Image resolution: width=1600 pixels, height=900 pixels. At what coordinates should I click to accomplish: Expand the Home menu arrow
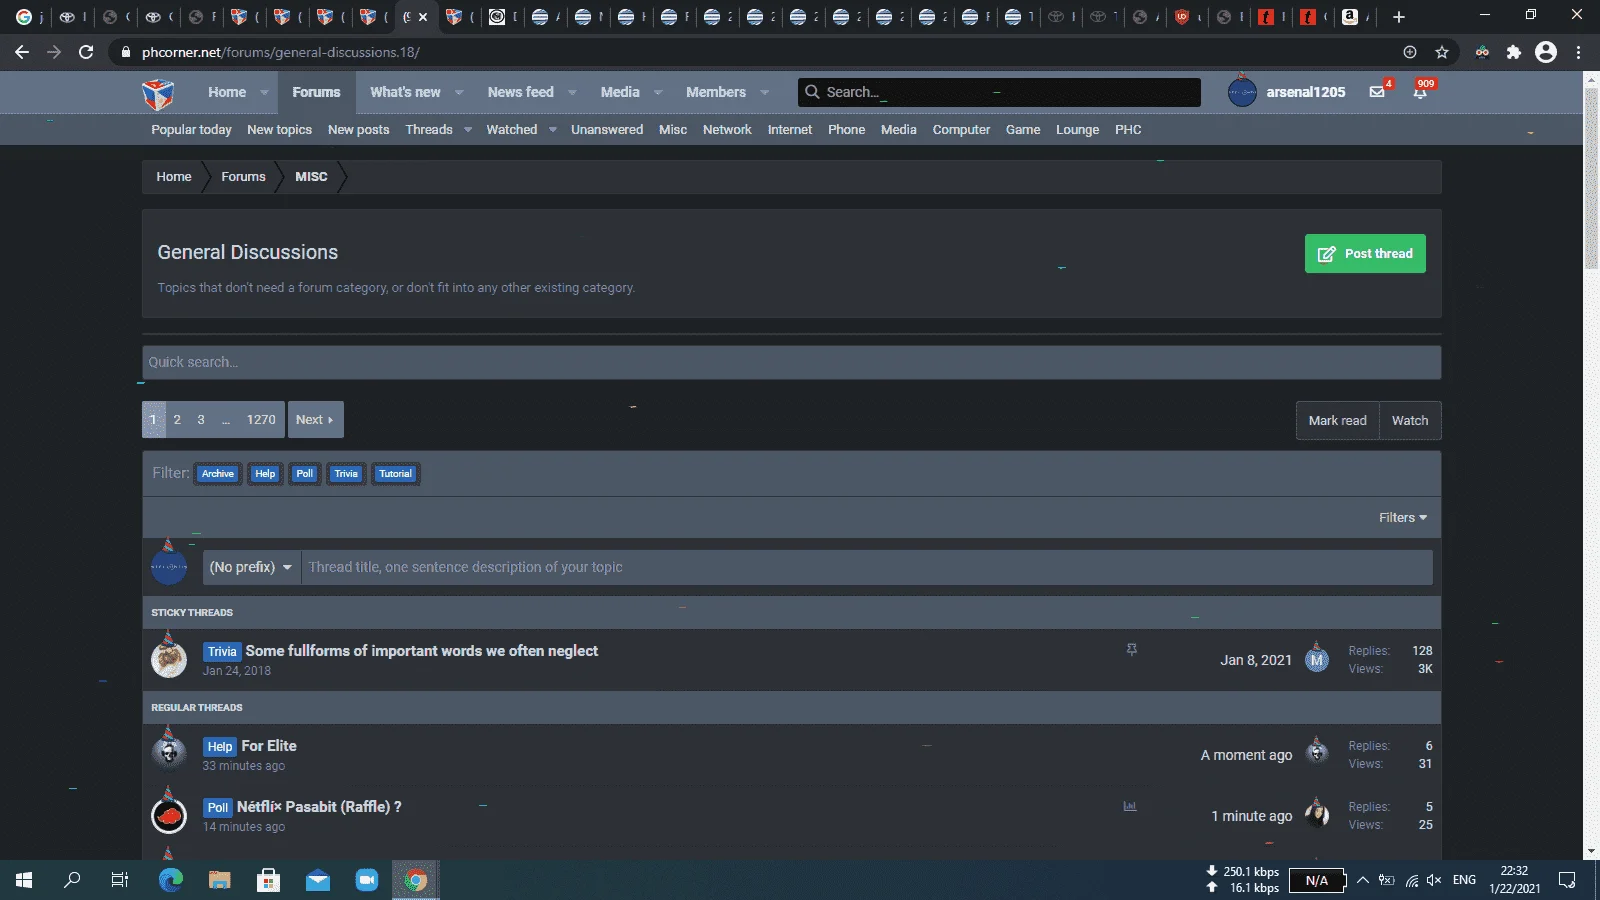coord(264,92)
